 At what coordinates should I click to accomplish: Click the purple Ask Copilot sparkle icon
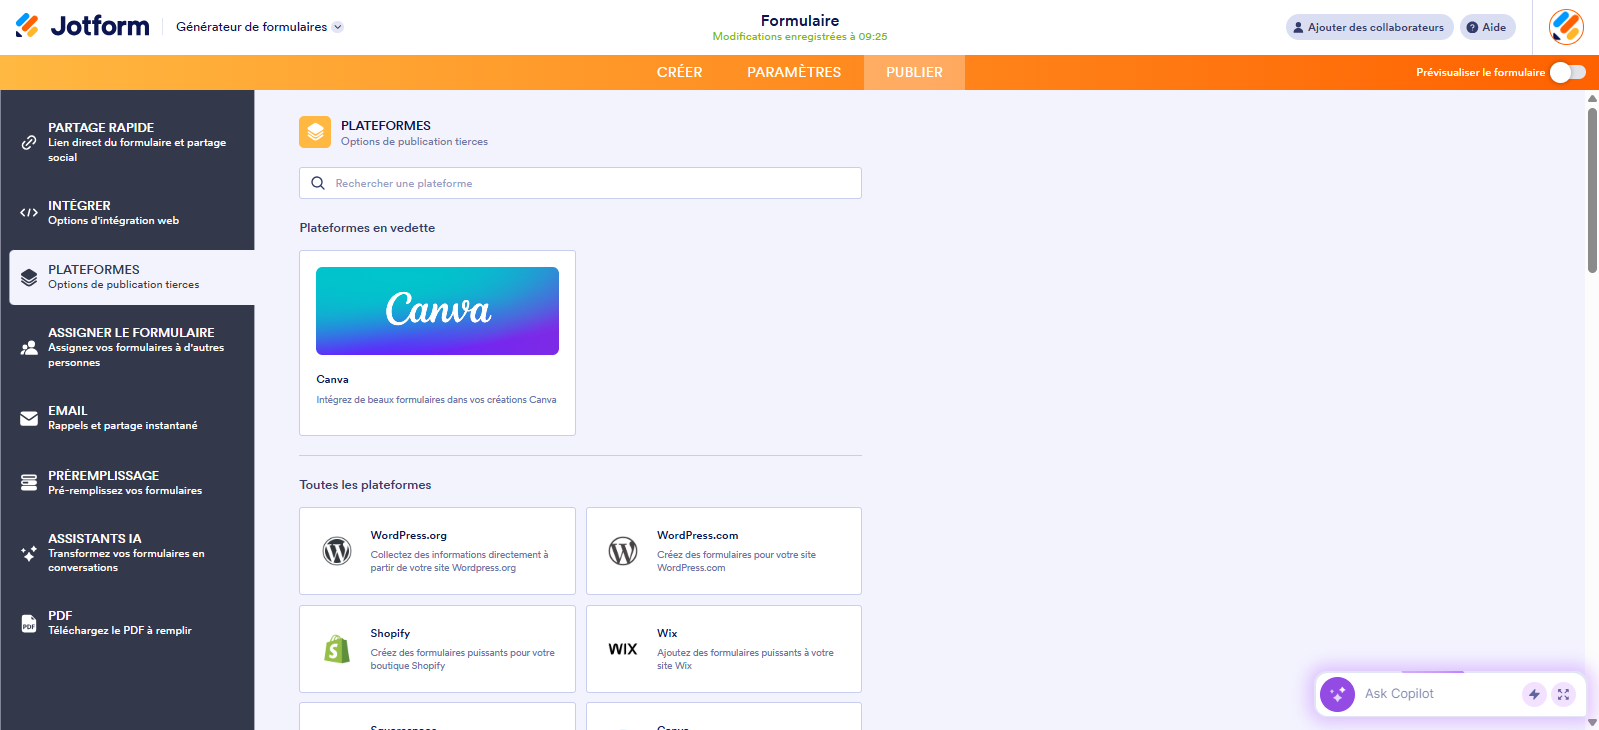coord(1337,694)
